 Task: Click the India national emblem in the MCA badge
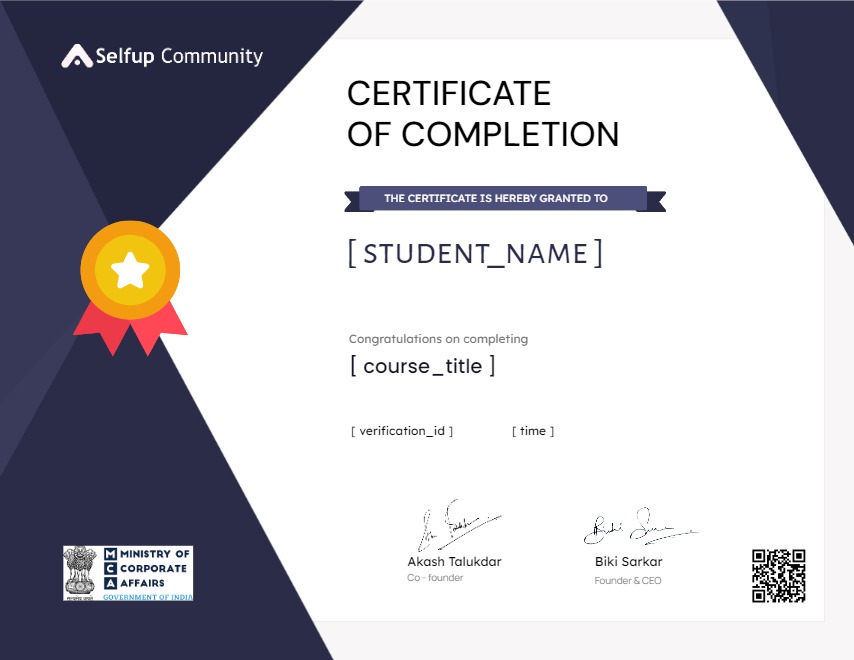pos(81,573)
